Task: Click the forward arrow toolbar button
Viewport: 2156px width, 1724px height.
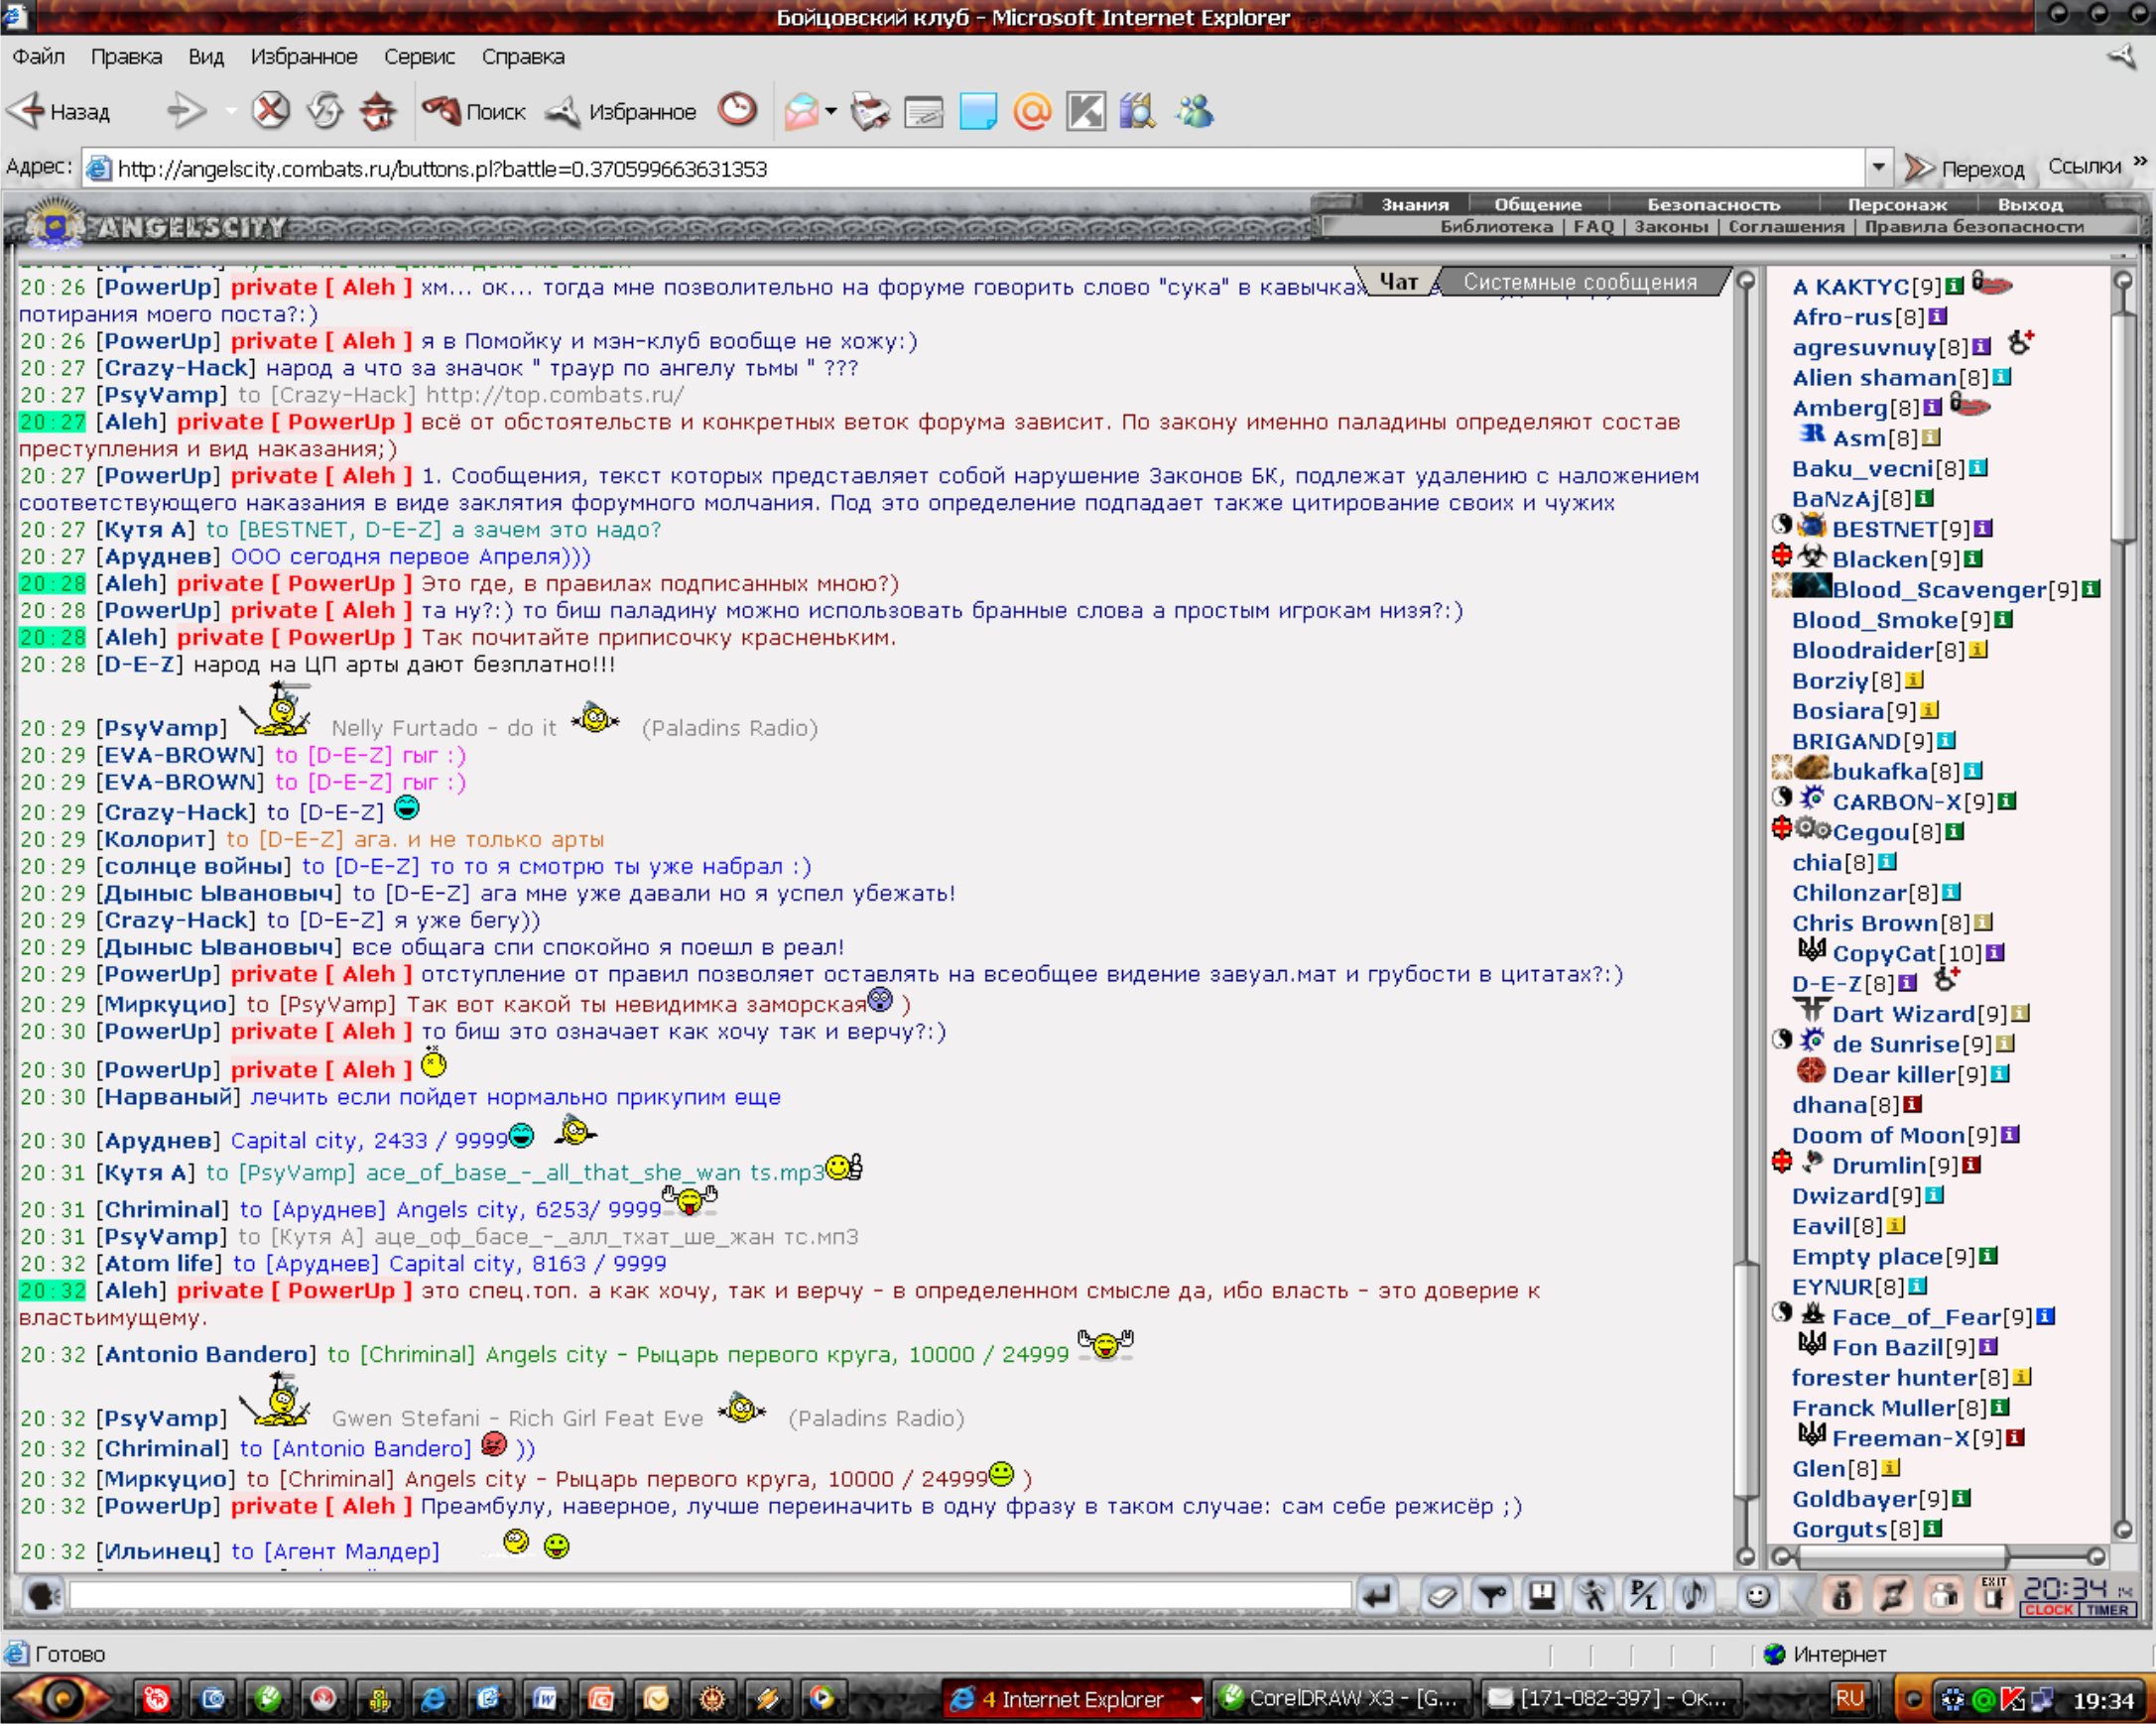Action: click(x=187, y=111)
